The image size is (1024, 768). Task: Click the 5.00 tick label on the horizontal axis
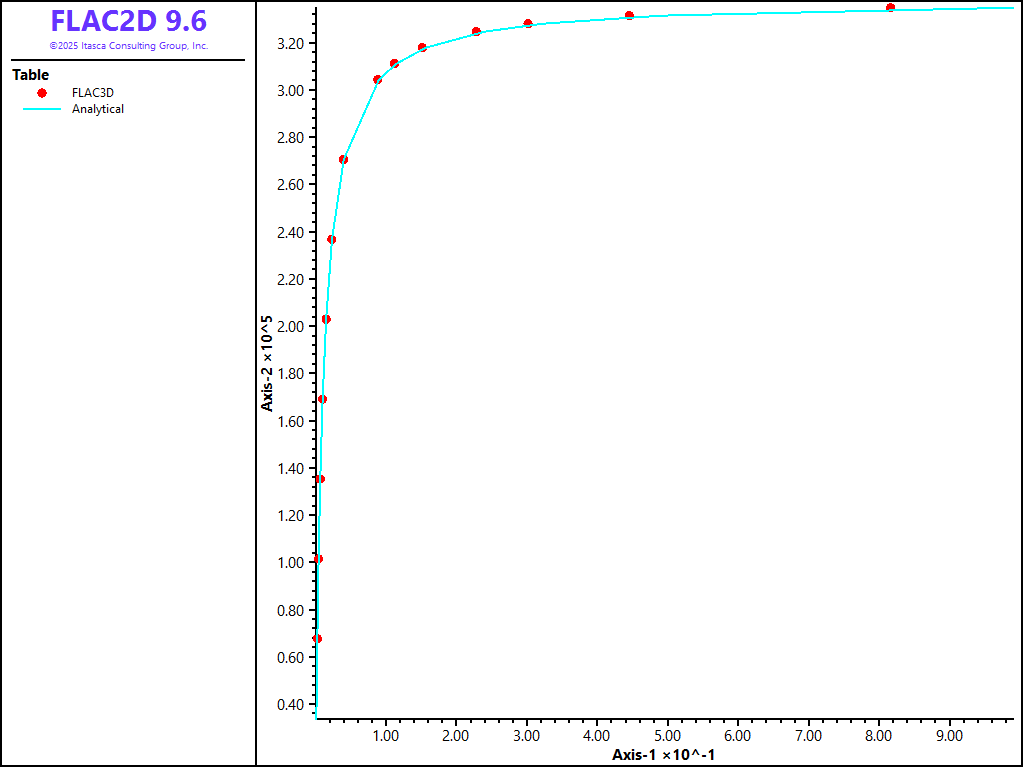coord(667,736)
